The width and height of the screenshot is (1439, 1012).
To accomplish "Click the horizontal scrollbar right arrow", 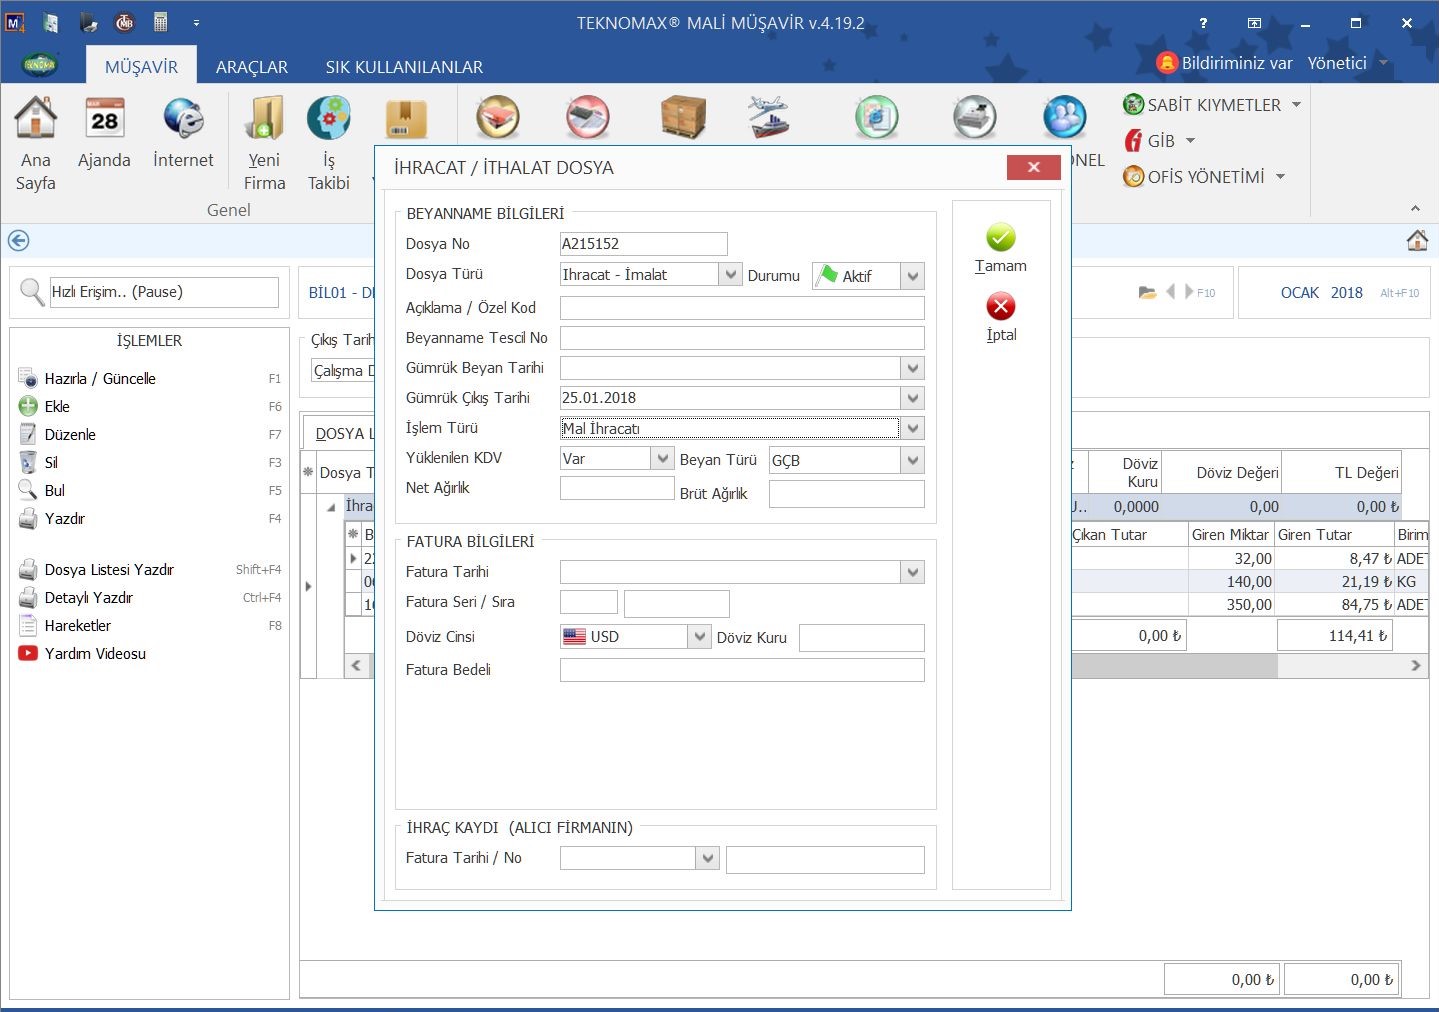I will click(1415, 665).
